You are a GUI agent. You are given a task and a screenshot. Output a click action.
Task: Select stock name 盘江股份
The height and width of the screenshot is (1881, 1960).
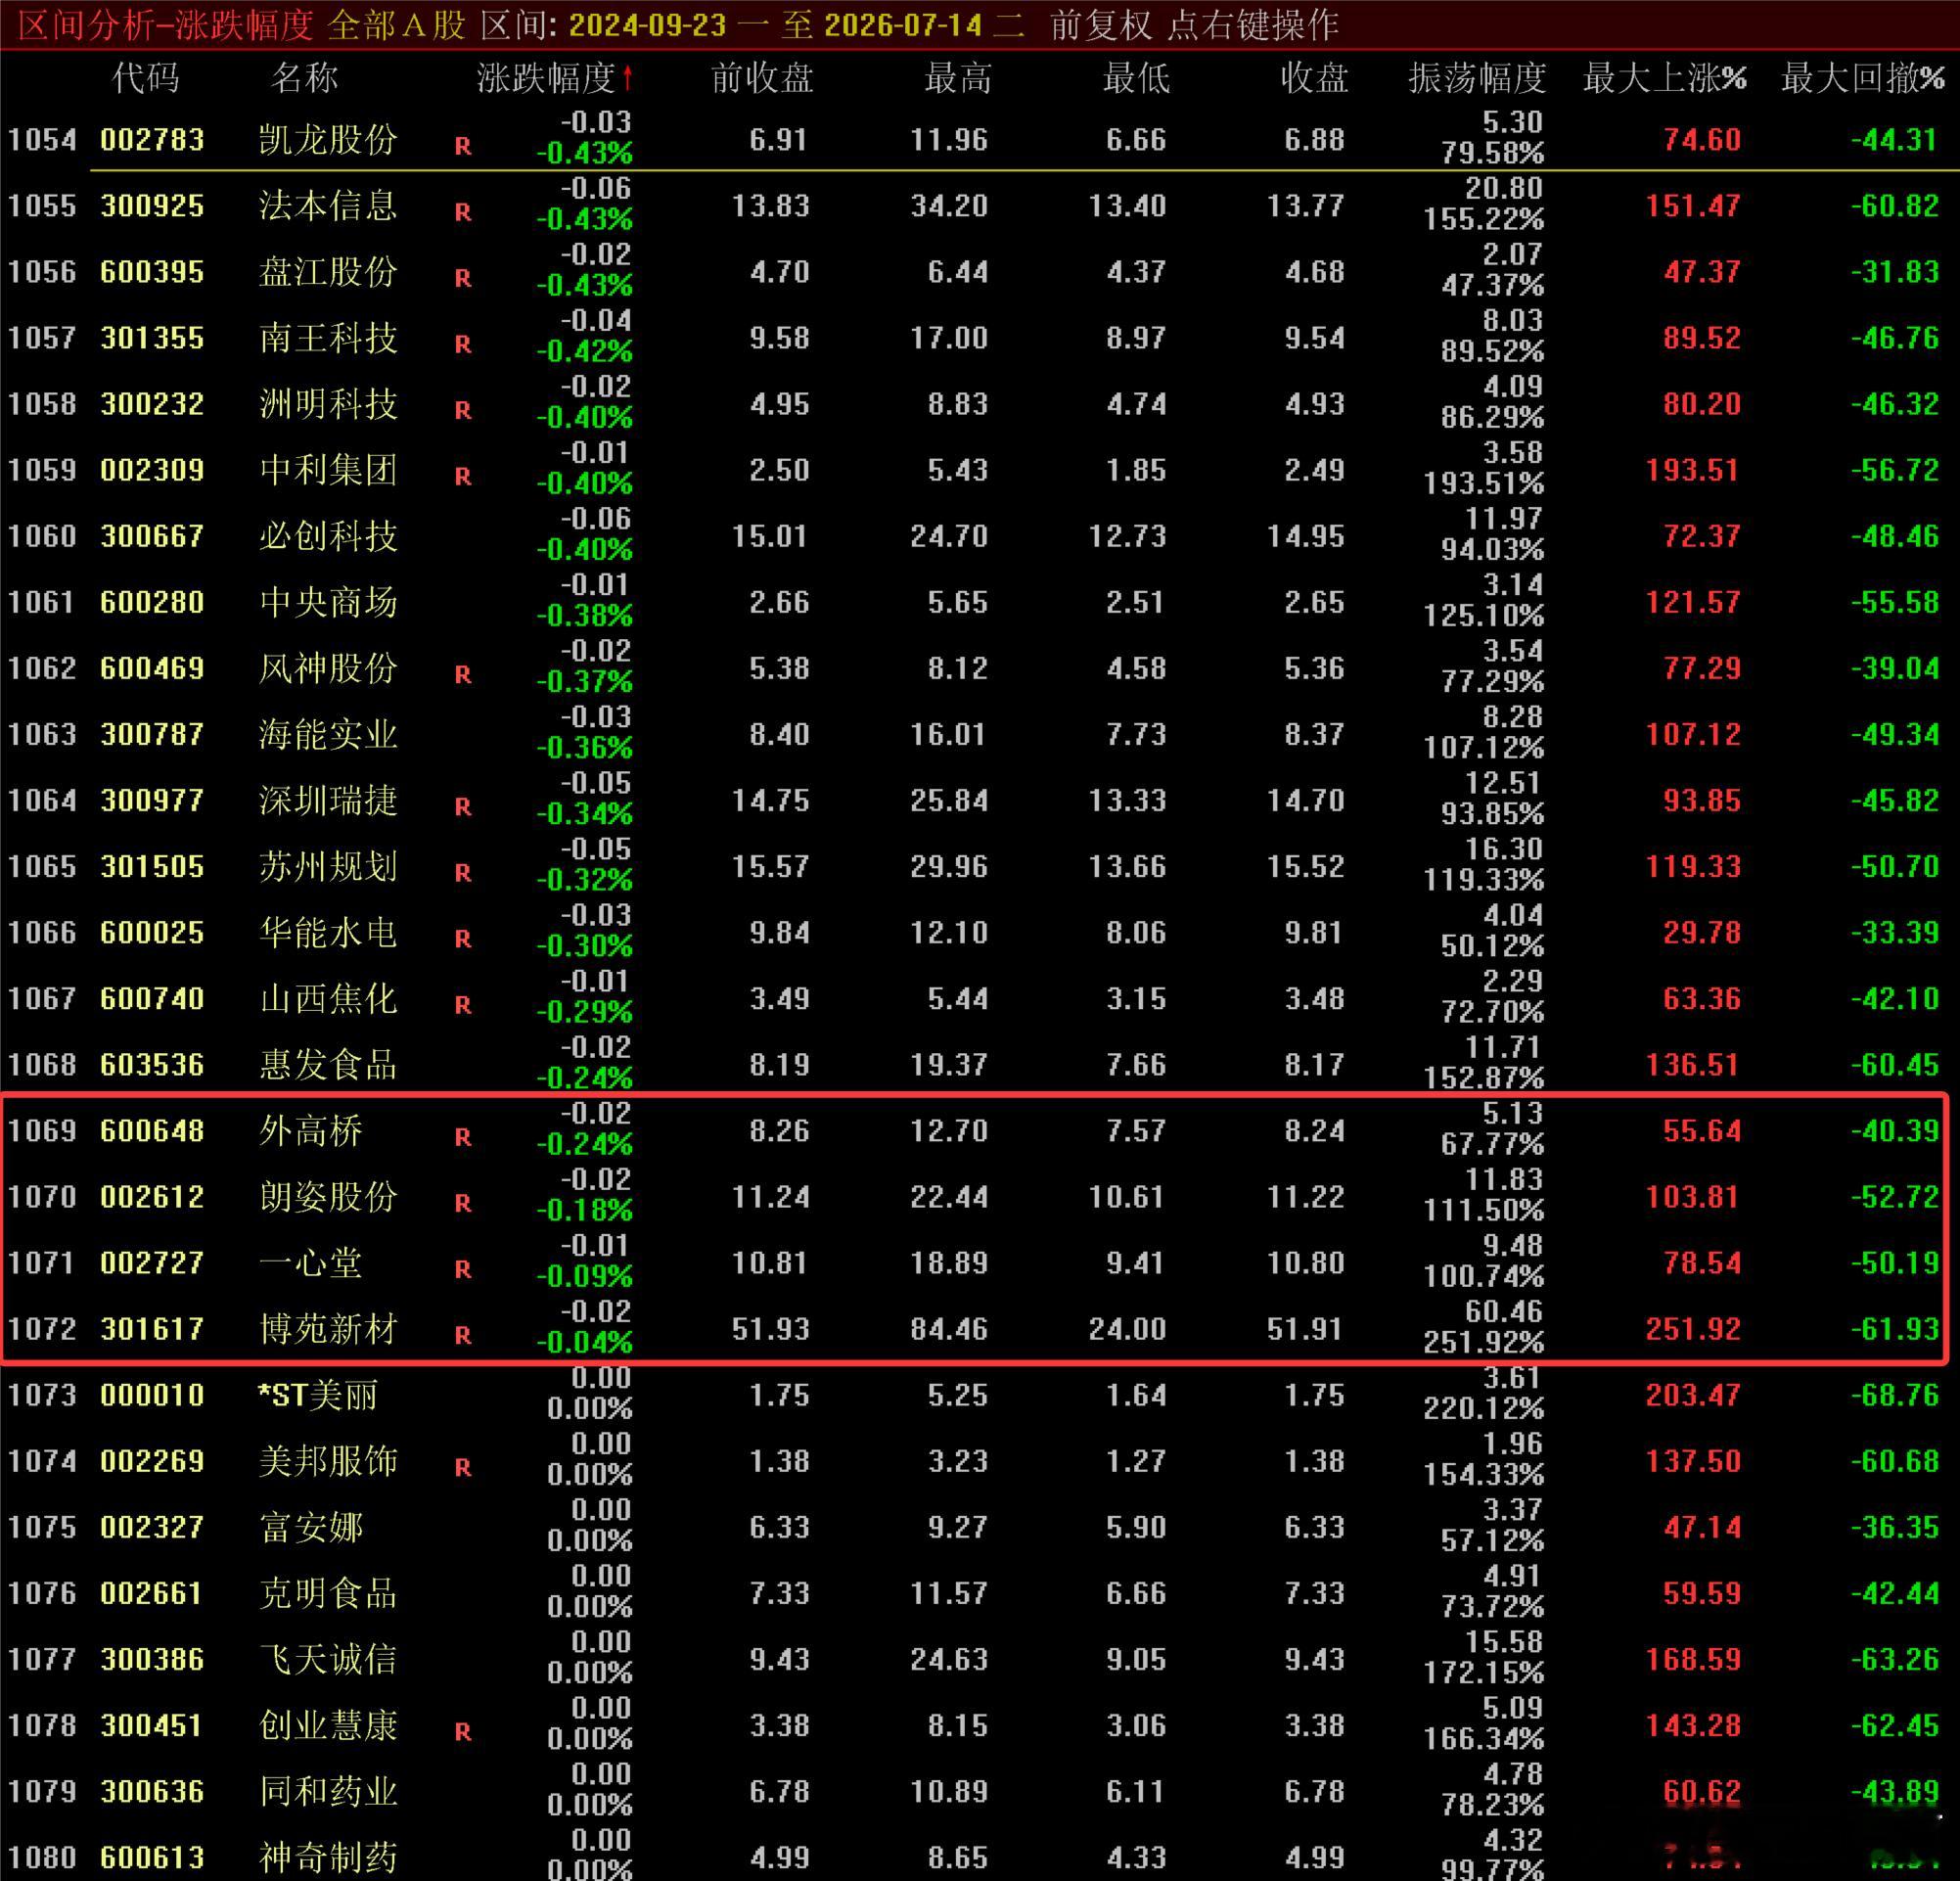coord(328,271)
